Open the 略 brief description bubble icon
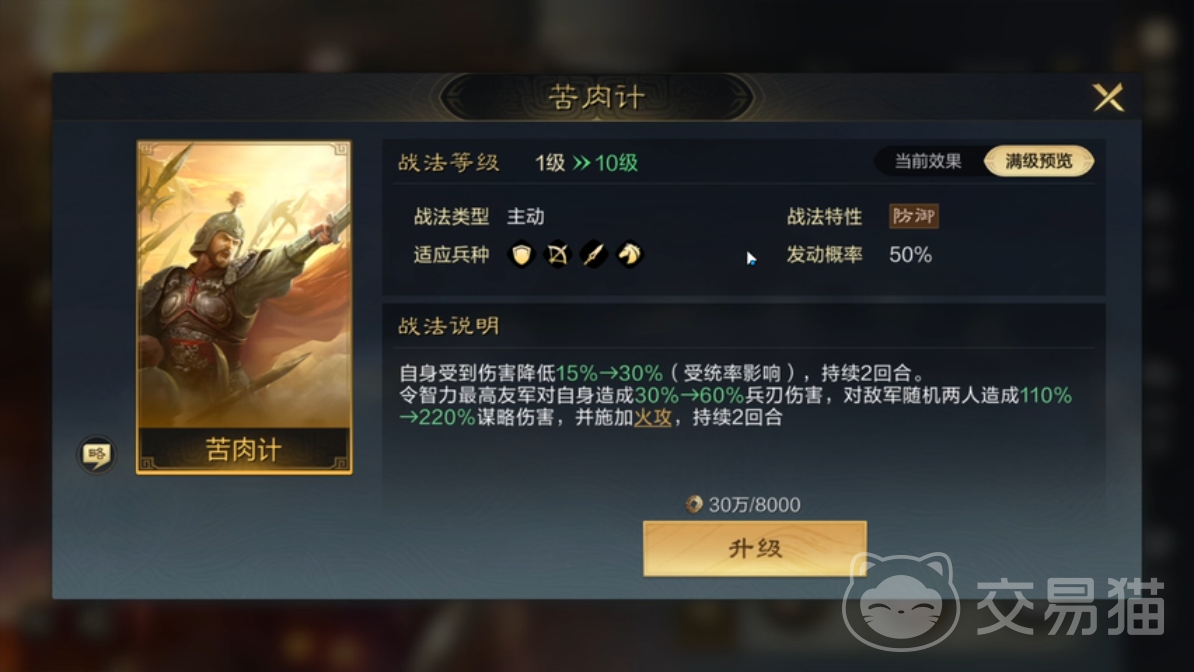 [x=97, y=455]
